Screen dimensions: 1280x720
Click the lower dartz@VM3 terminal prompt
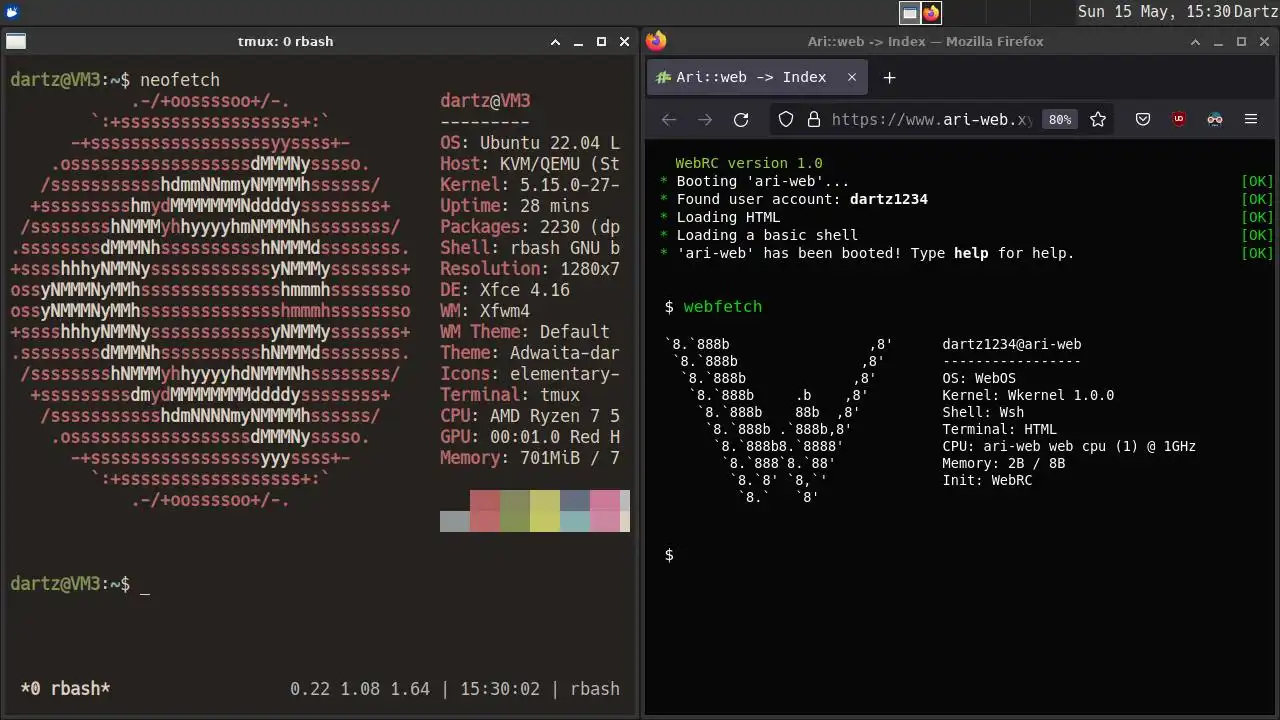click(70, 584)
